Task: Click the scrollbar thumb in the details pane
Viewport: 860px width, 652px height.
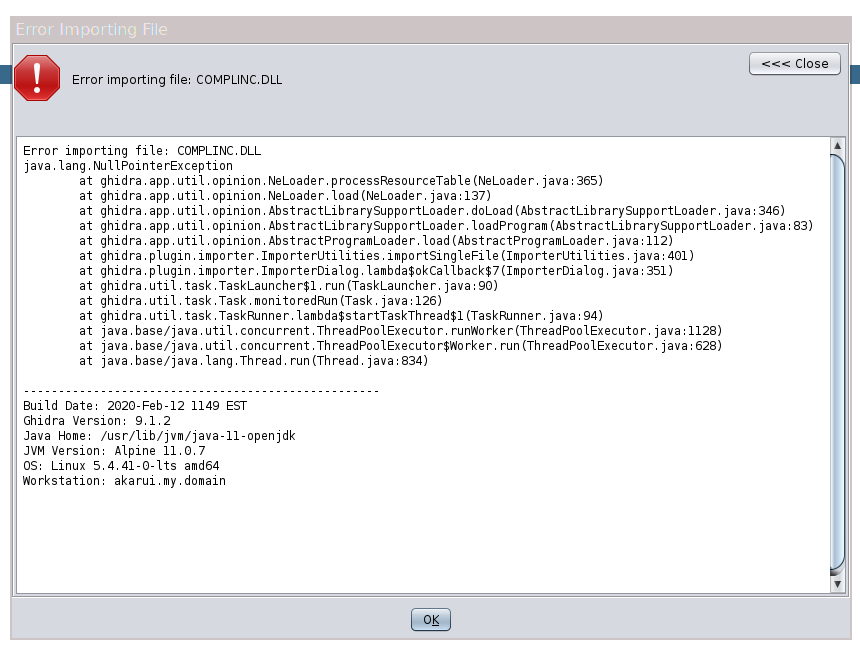Action: 837,360
